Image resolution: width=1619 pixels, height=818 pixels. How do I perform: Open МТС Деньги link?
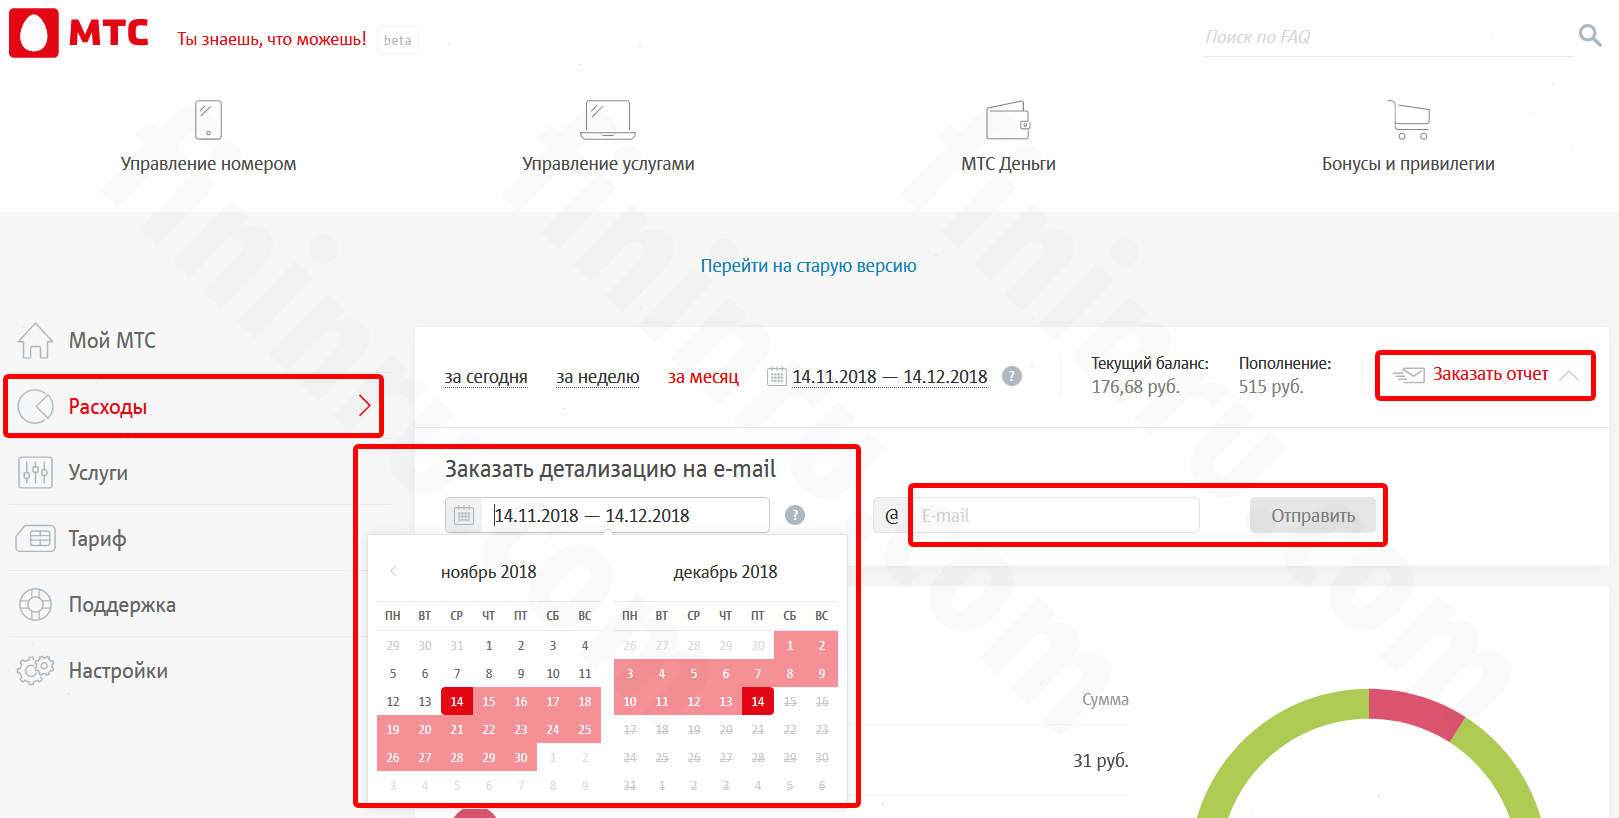point(1008,163)
